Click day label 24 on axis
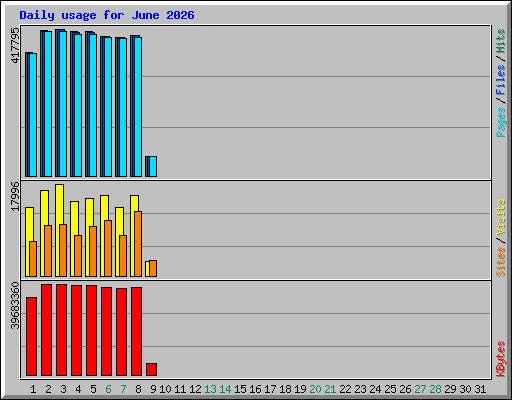This screenshot has width=512, height=400. 375,389
